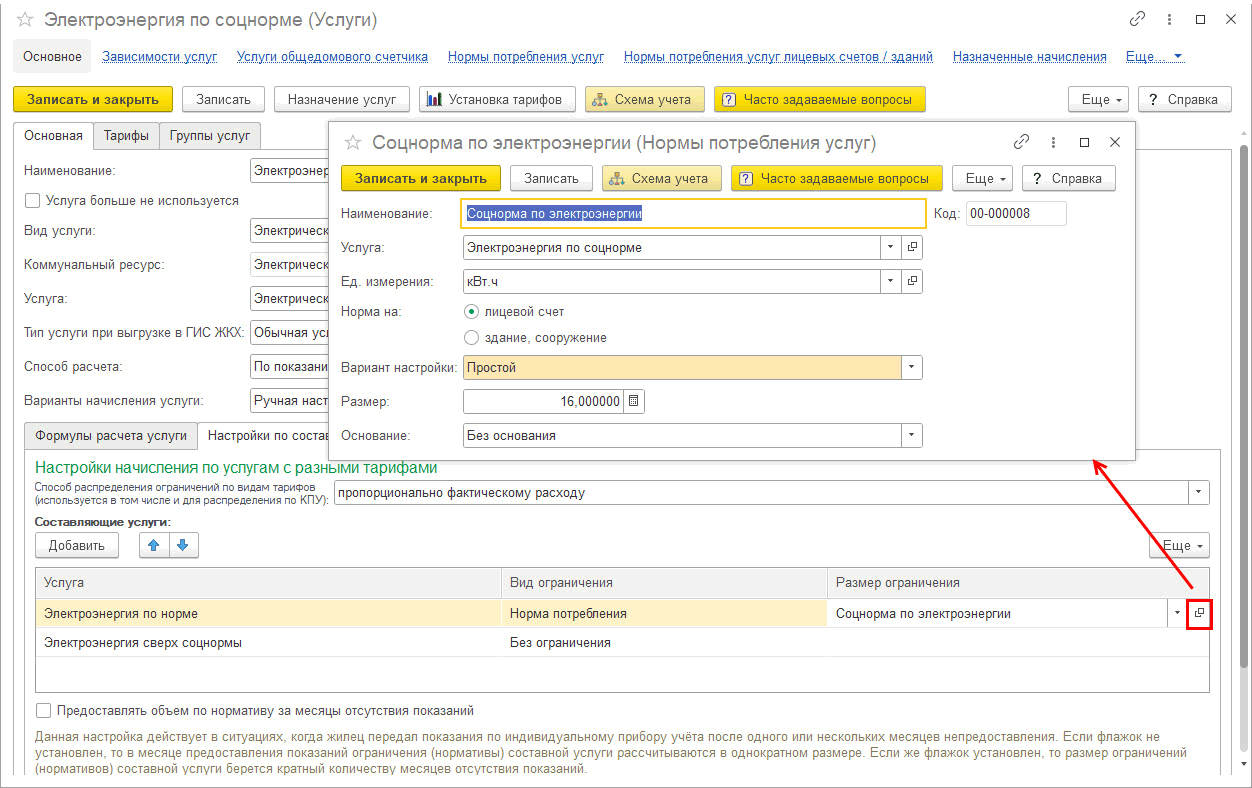Open Назначенные начисления link
1252x788 pixels.
point(1029,57)
